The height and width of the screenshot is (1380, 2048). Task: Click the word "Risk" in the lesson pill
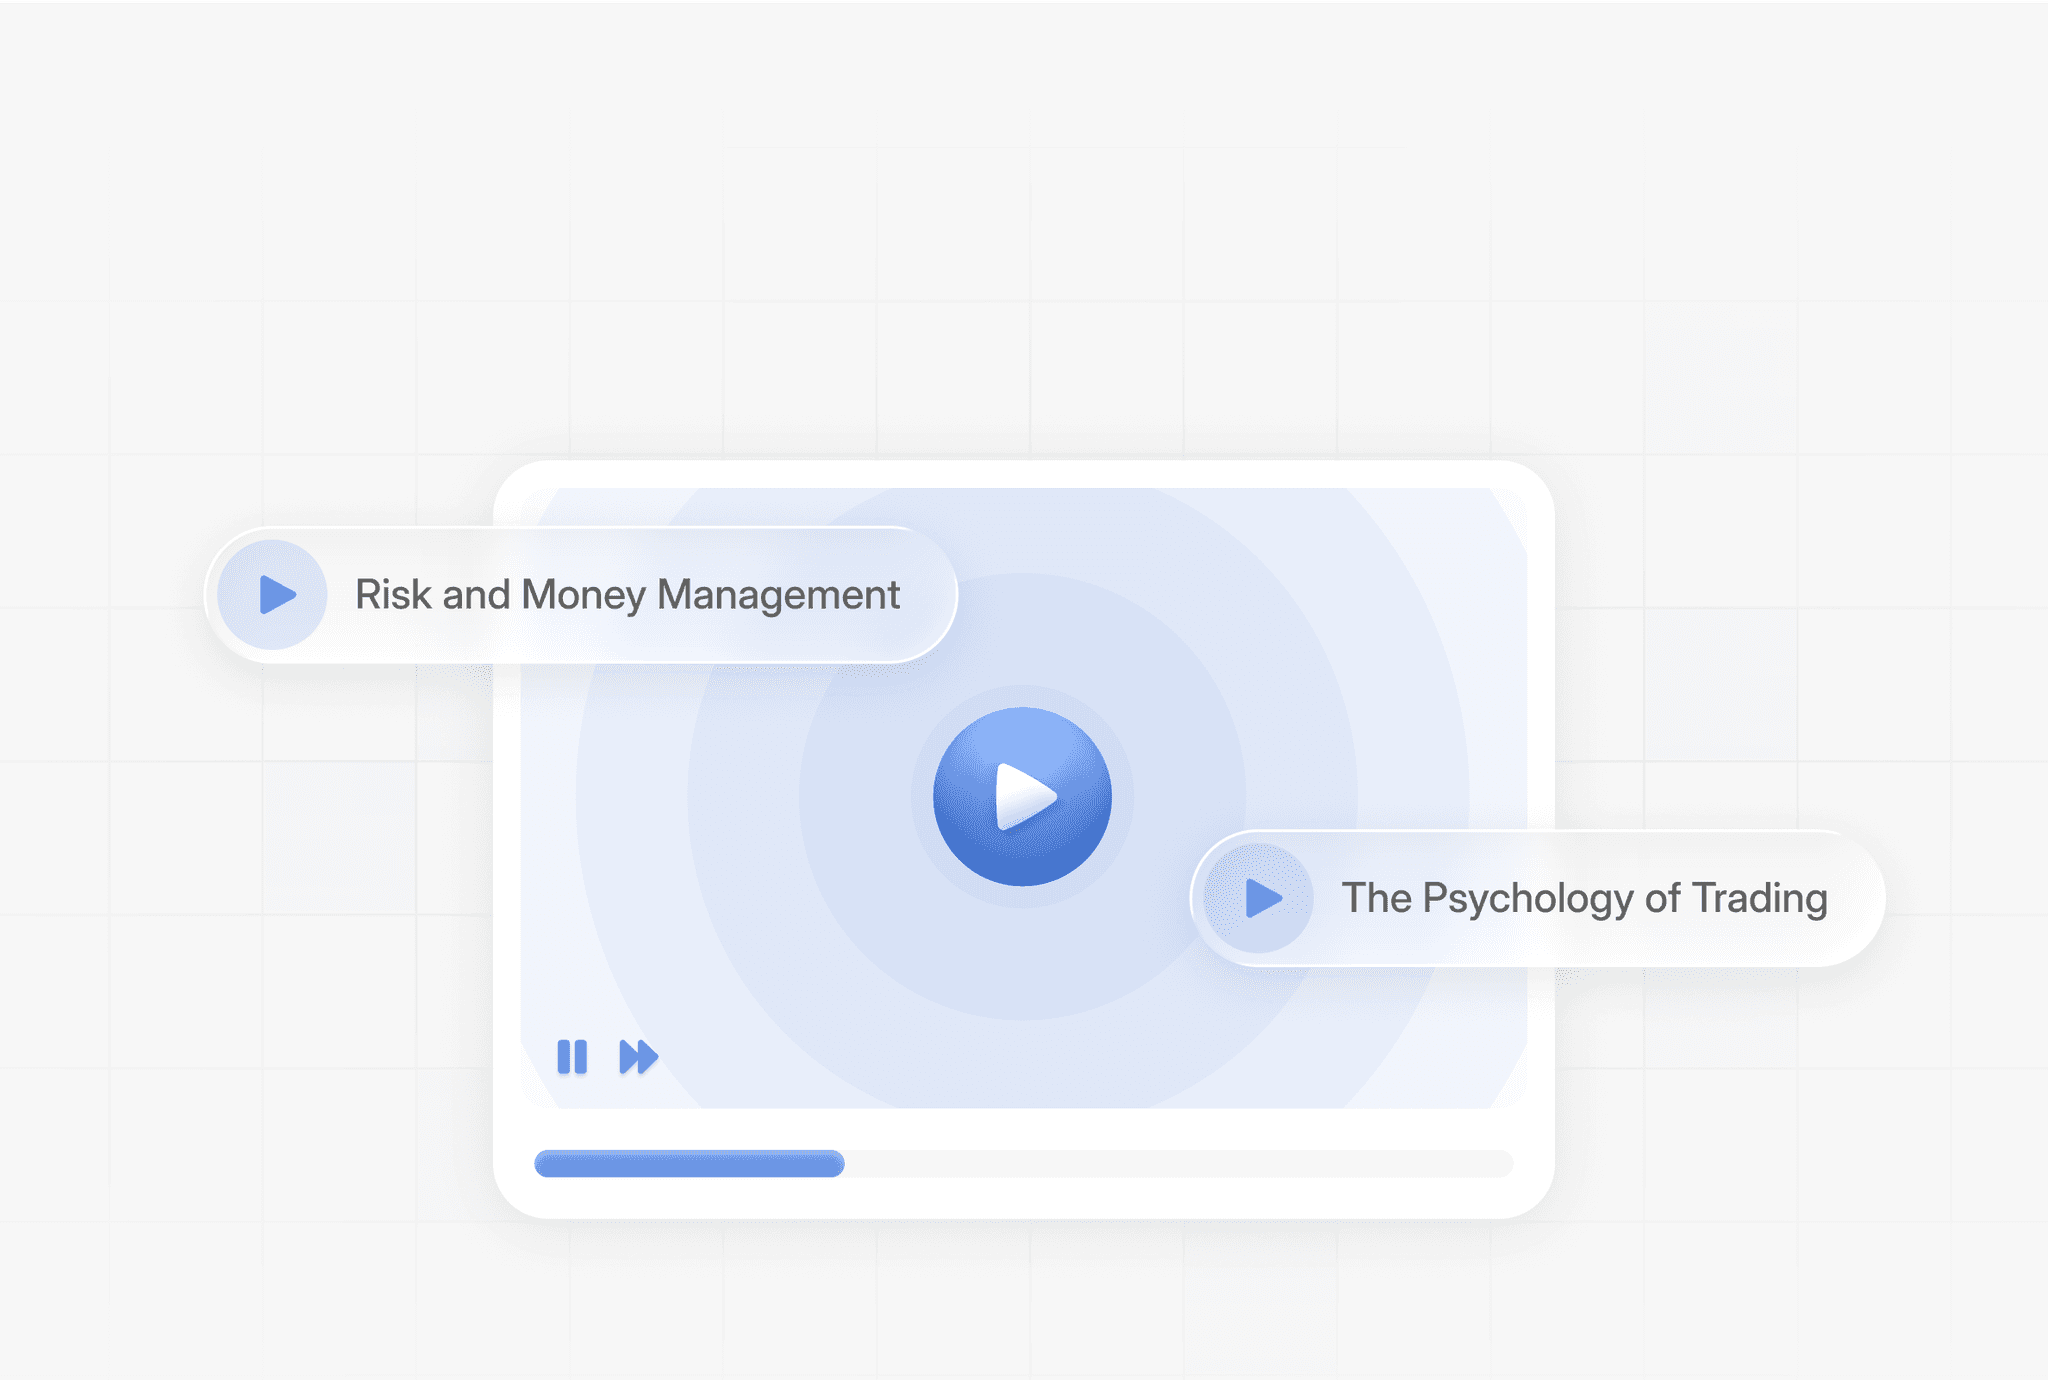tap(393, 595)
